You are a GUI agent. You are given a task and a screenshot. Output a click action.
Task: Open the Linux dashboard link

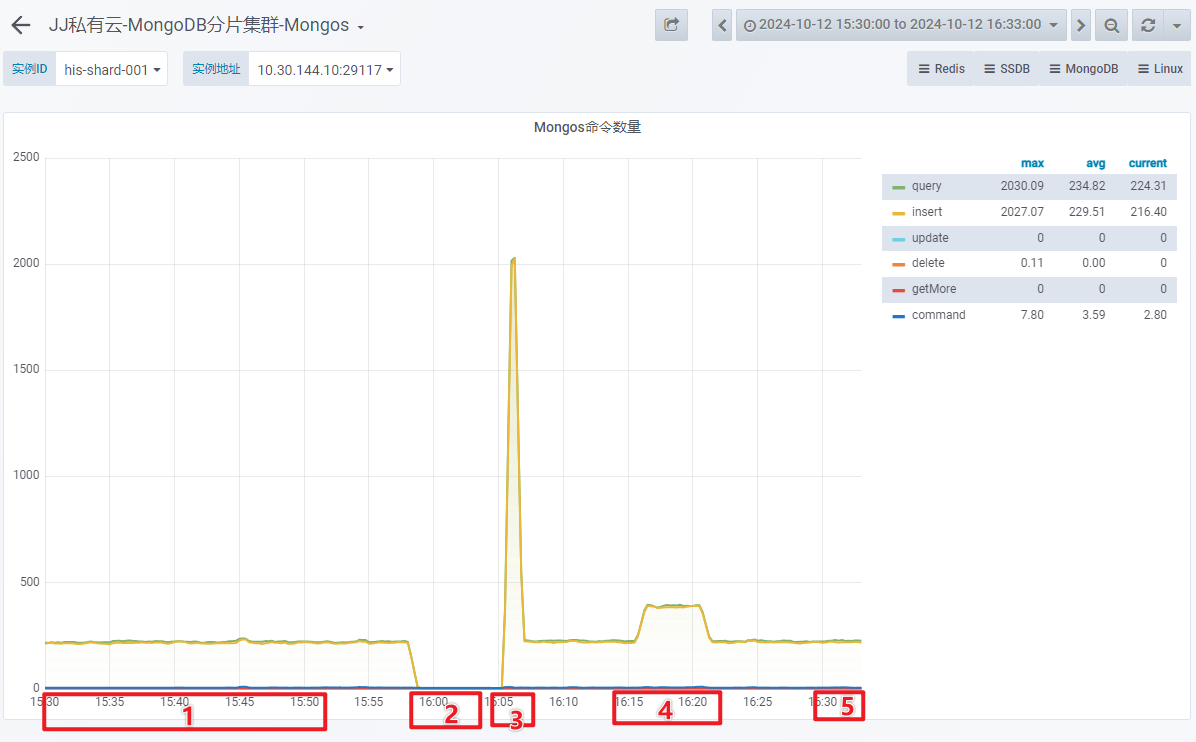click(x=1160, y=69)
